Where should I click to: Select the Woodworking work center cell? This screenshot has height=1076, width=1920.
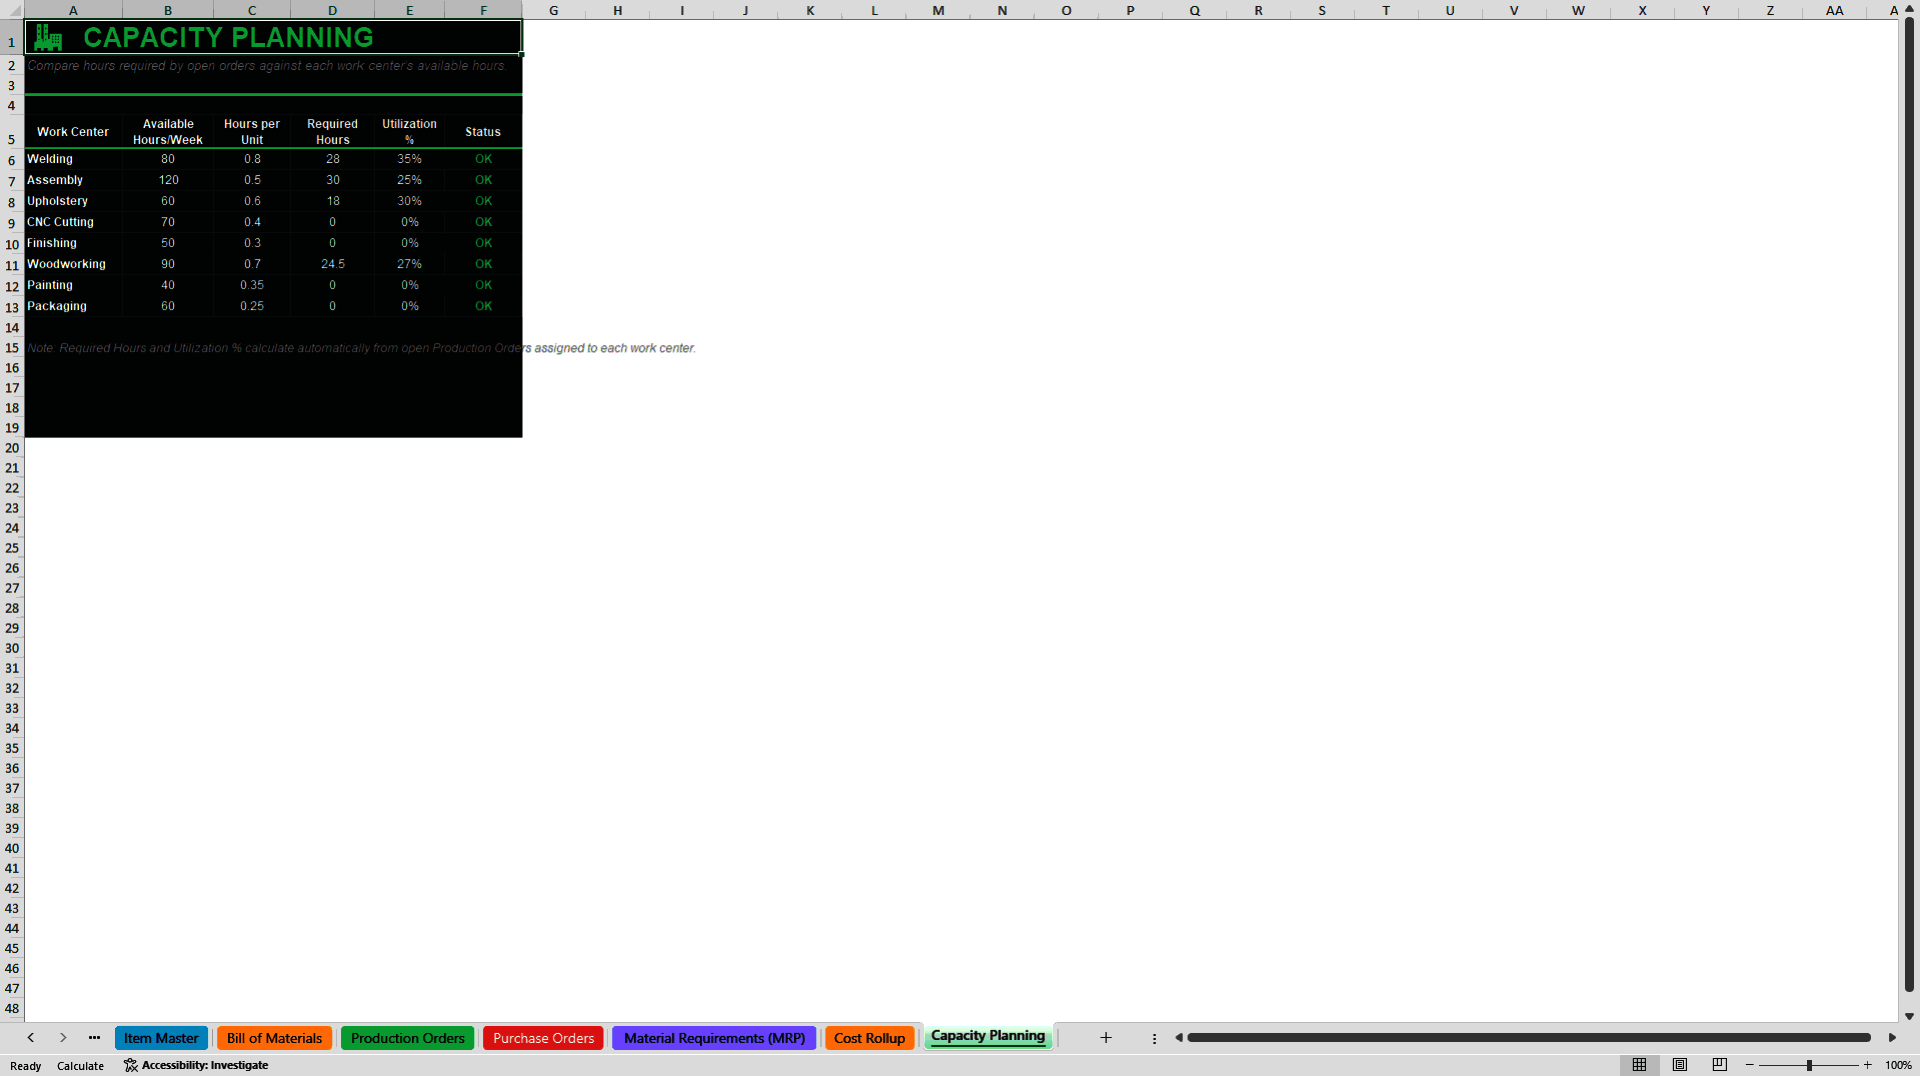tap(73, 264)
